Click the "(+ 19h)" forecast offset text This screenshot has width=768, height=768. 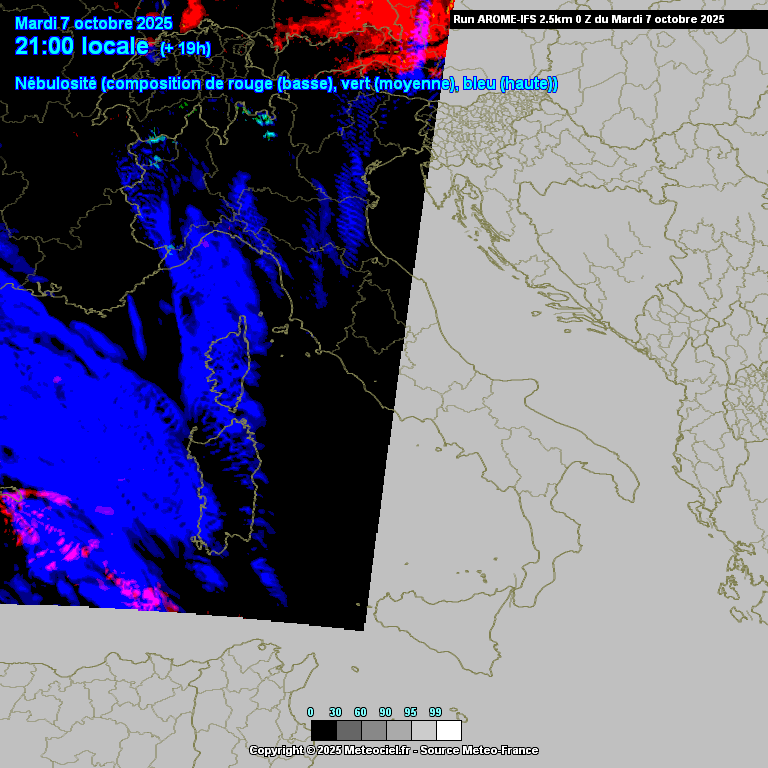click(185, 49)
